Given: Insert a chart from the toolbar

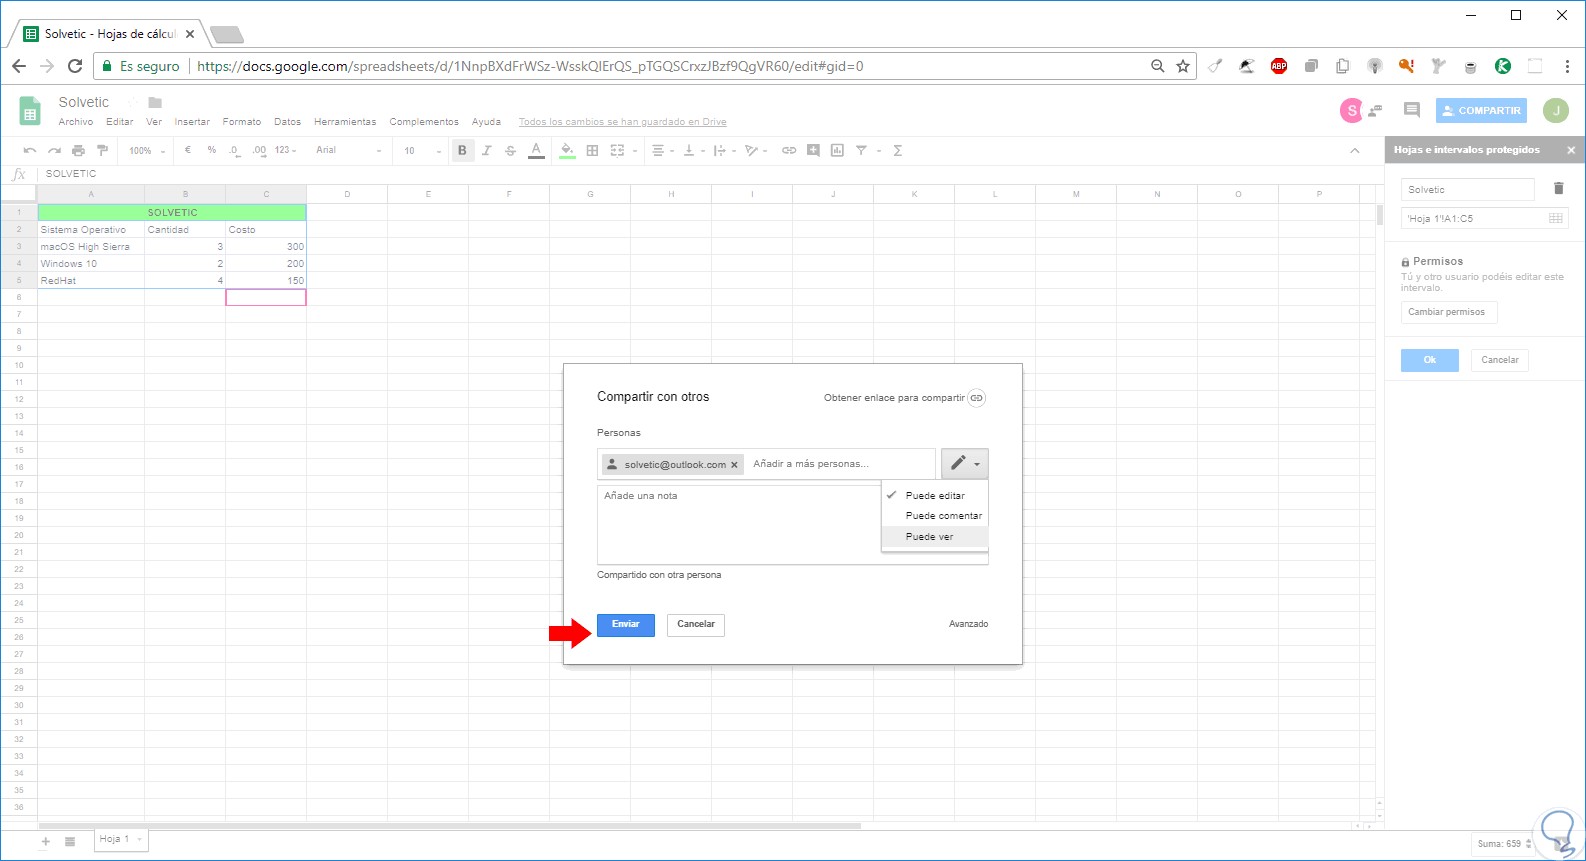Looking at the screenshot, I should pos(837,151).
